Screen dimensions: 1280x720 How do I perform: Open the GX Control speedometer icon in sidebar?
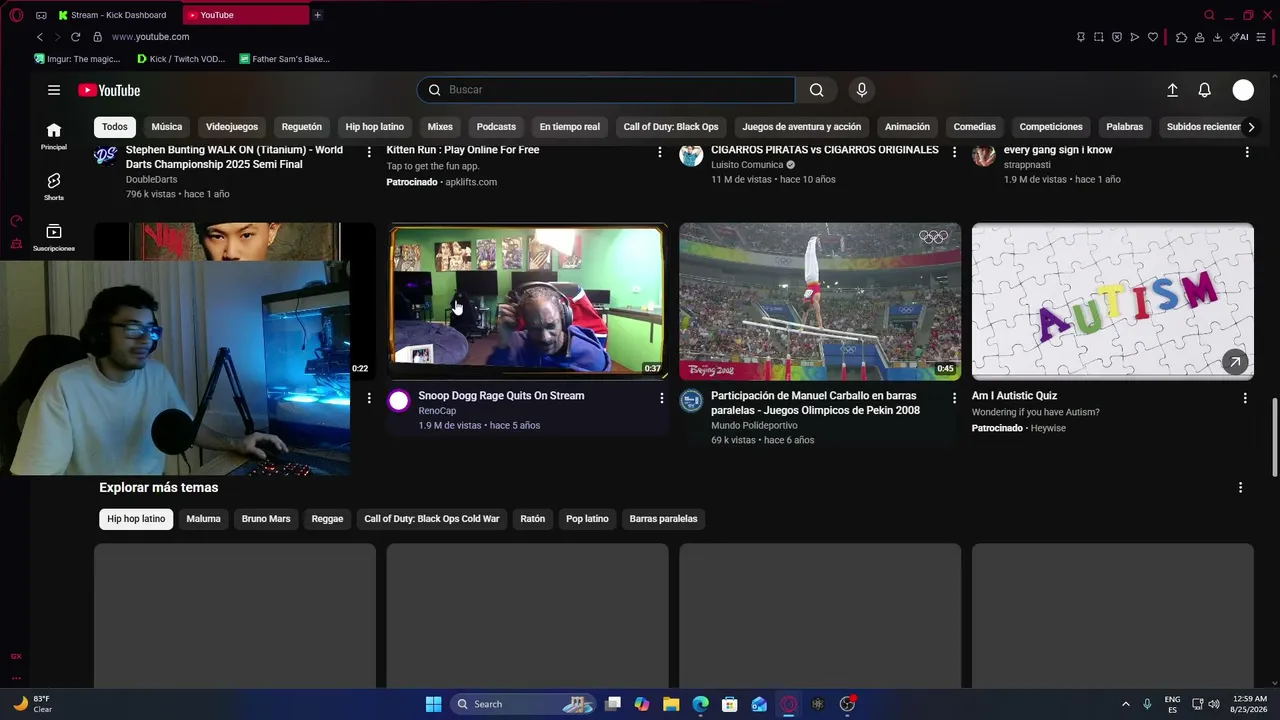point(16,221)
